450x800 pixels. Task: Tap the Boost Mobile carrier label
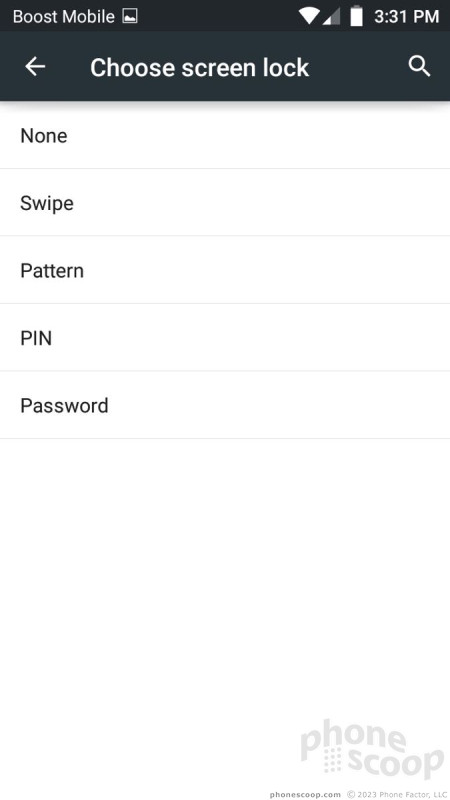(x=64, y=16)
